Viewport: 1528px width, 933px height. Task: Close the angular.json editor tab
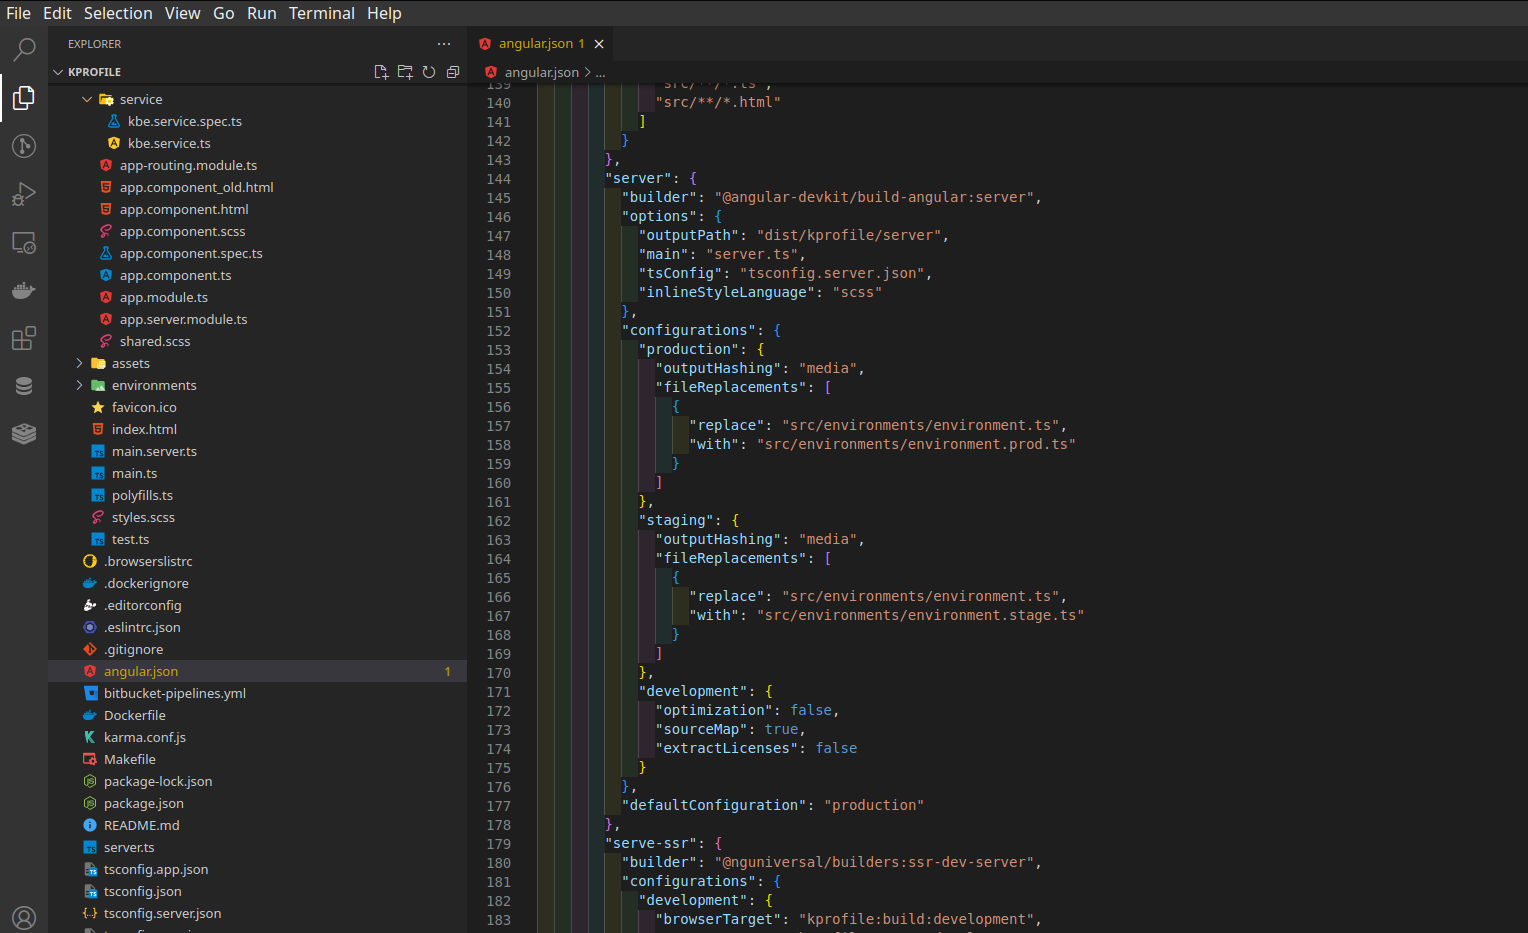599,44
